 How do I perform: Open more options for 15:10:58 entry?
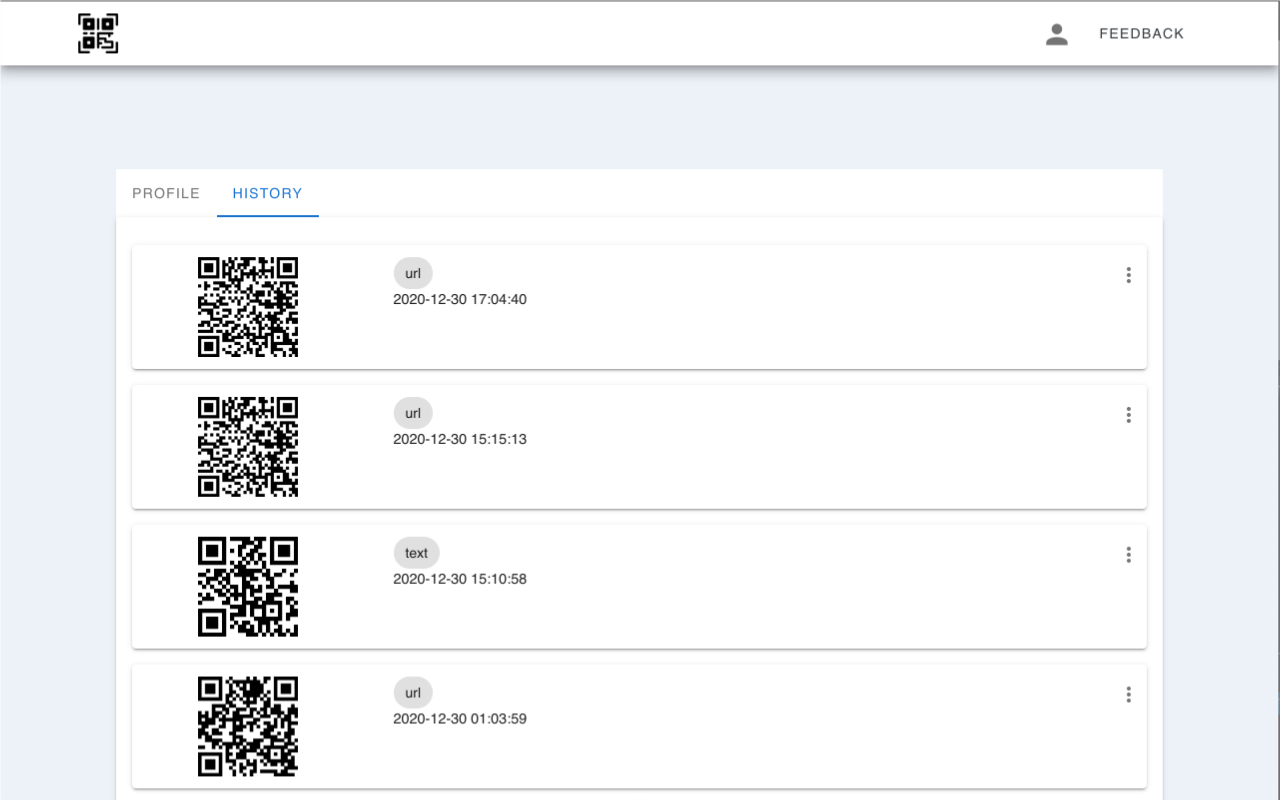pos(1128,555)
